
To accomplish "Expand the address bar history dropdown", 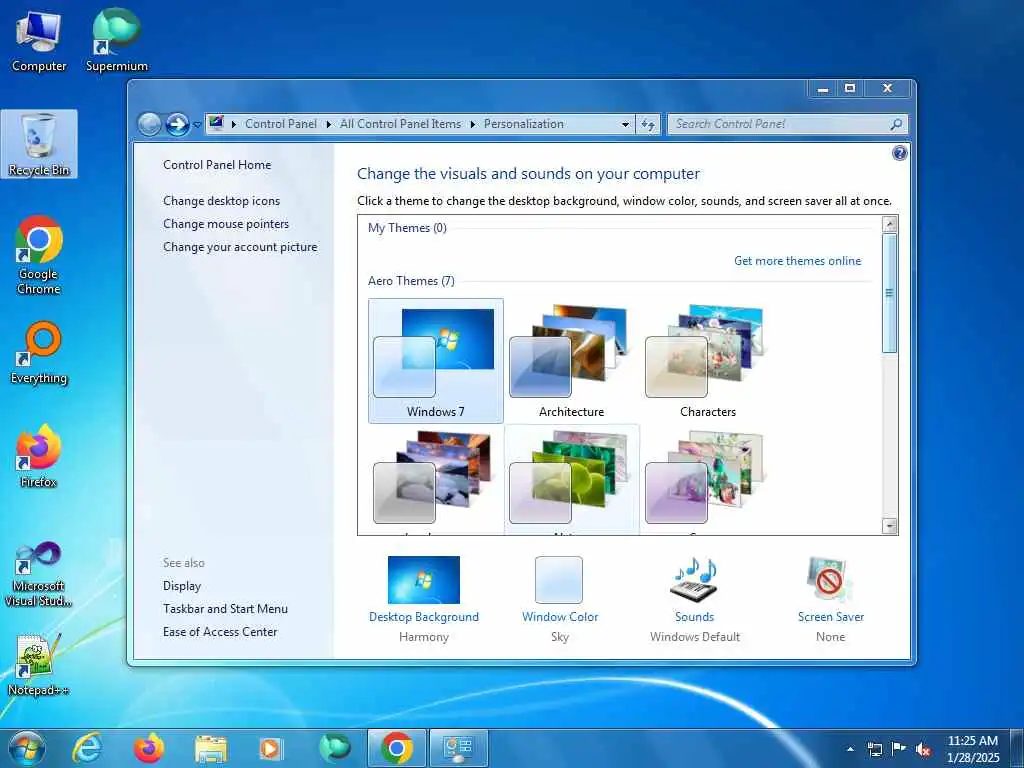I will point(625,124).
